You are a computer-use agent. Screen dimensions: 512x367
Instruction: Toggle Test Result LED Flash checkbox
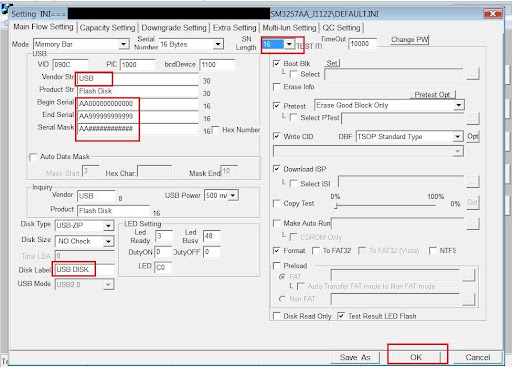[x=341, y=316]
